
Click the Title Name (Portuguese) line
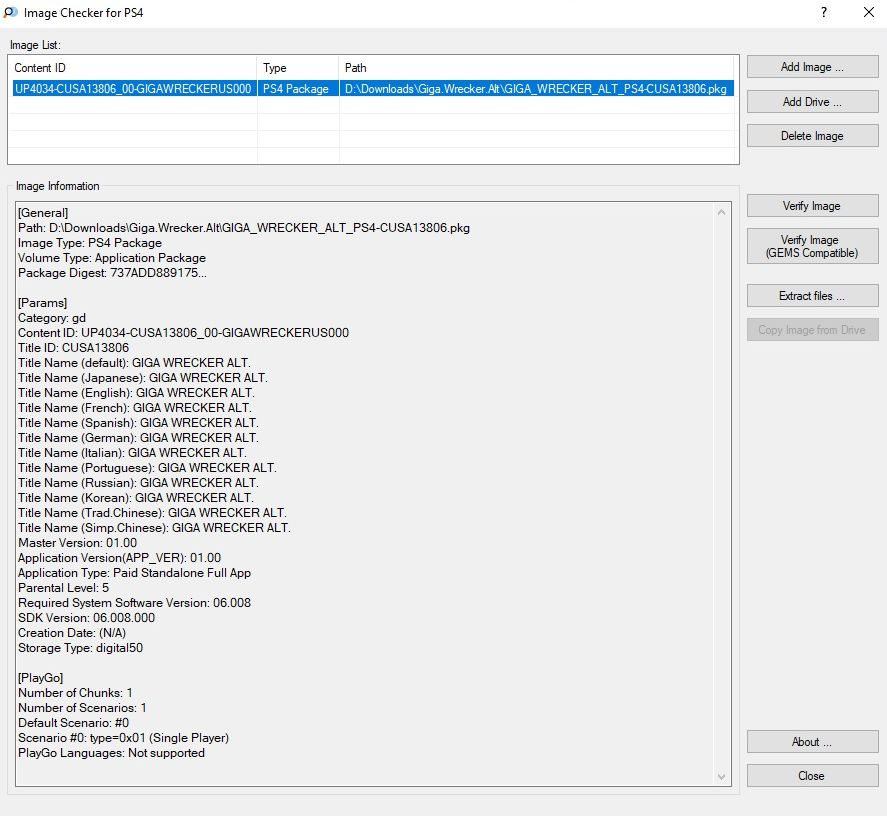pos(147,468)
